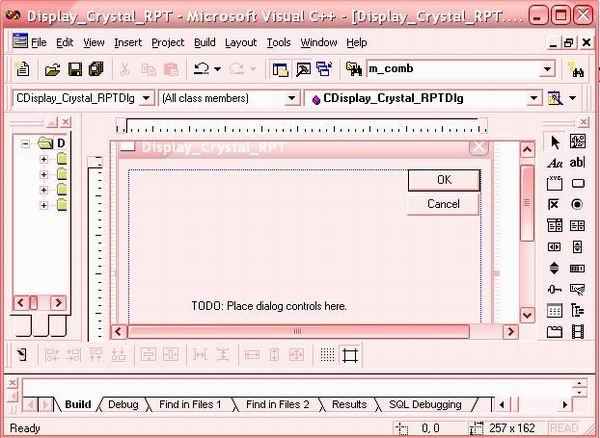The width and height of the screenshot is (600, 438).
Task: Click the dialog editor horizontal scrollbar thumb
Action: pos(298,332)
